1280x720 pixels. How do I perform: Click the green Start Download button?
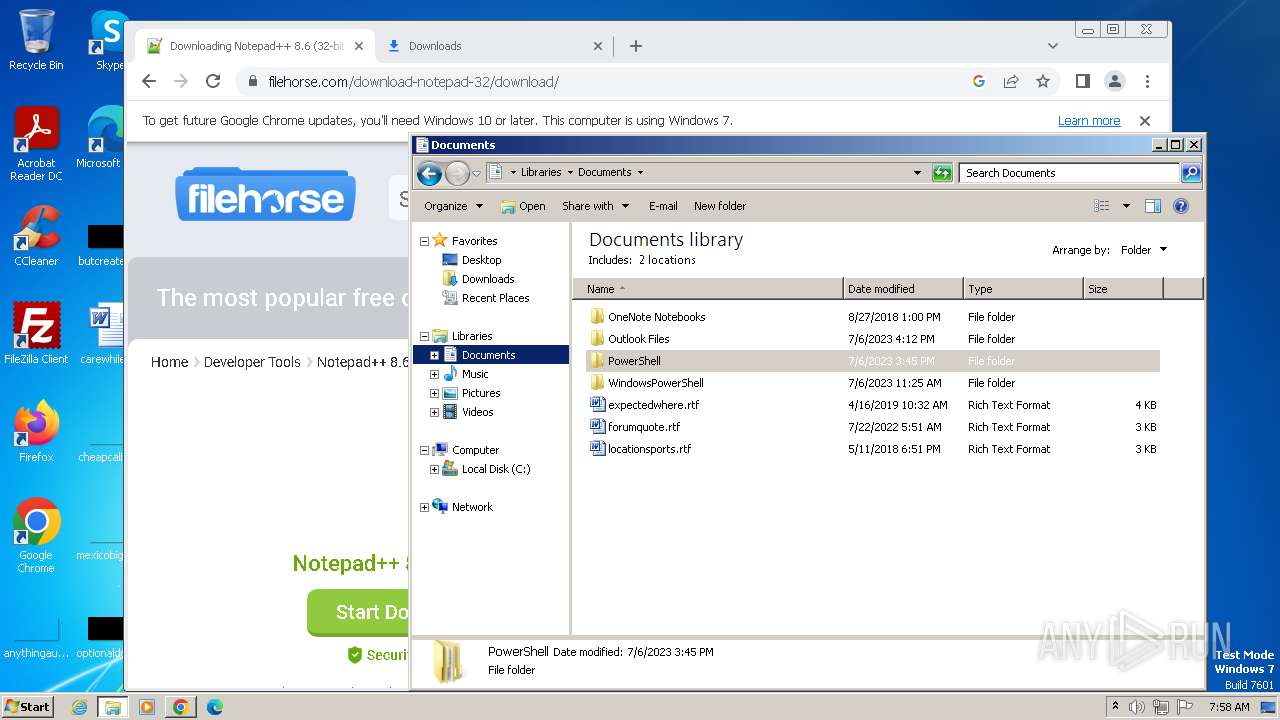pyautogui.click(x=358, y=612)
